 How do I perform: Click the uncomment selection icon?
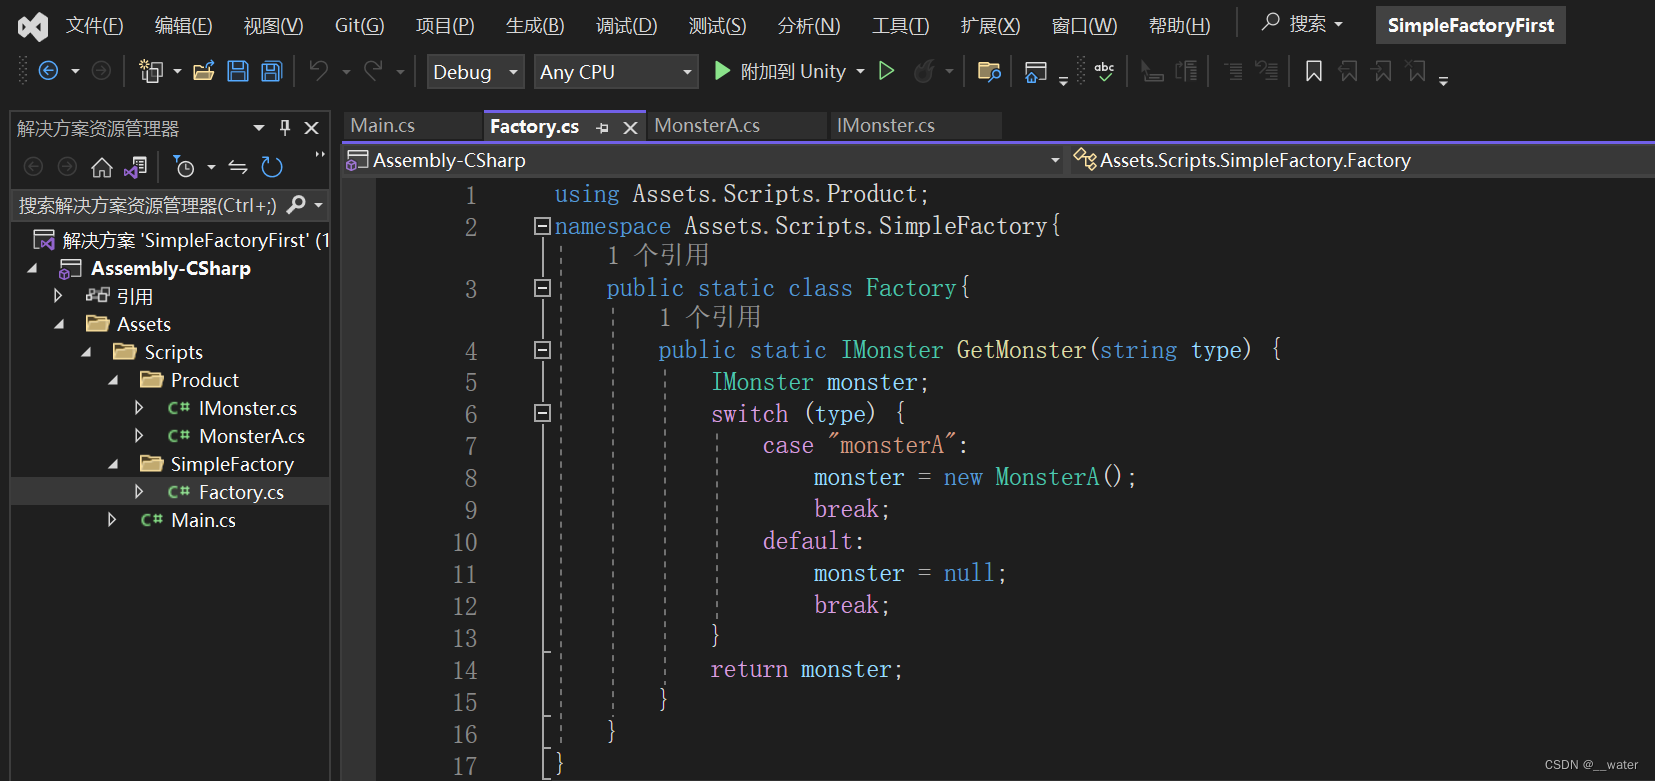click(1186, 71)
